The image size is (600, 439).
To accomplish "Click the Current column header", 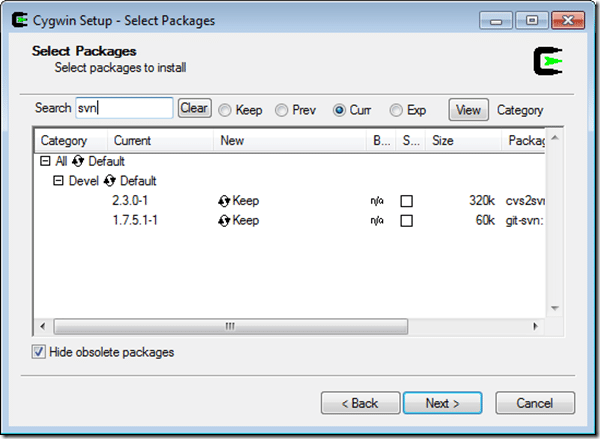I will (160, 141).
